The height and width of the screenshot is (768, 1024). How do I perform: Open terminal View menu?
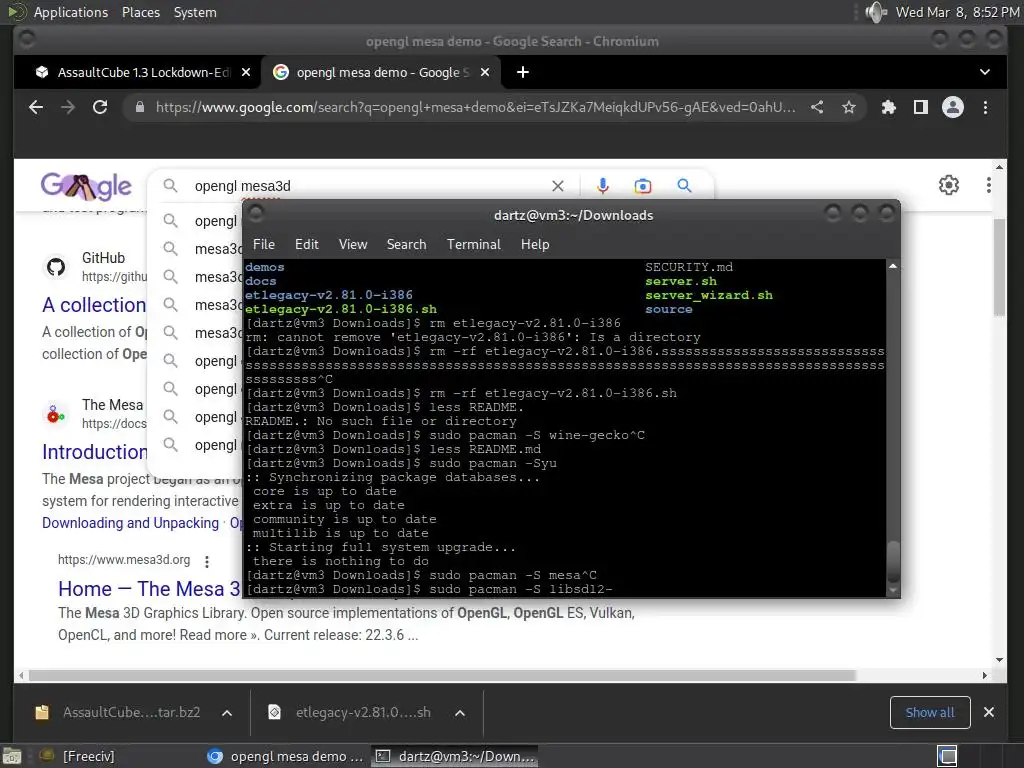pyautogui.click(x=353, y=244)
